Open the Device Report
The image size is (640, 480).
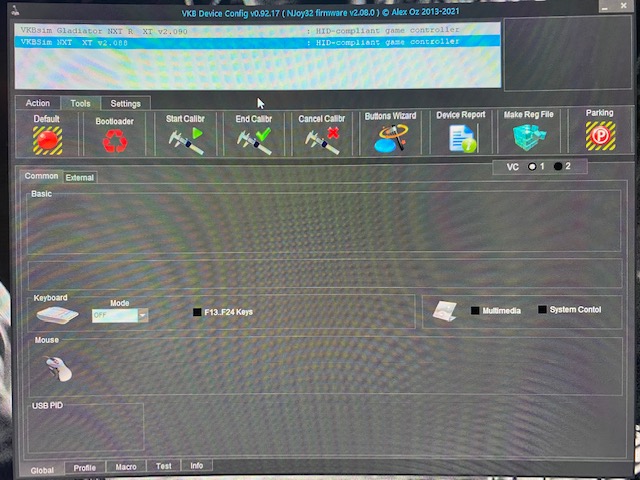click(x=461, y=138)
